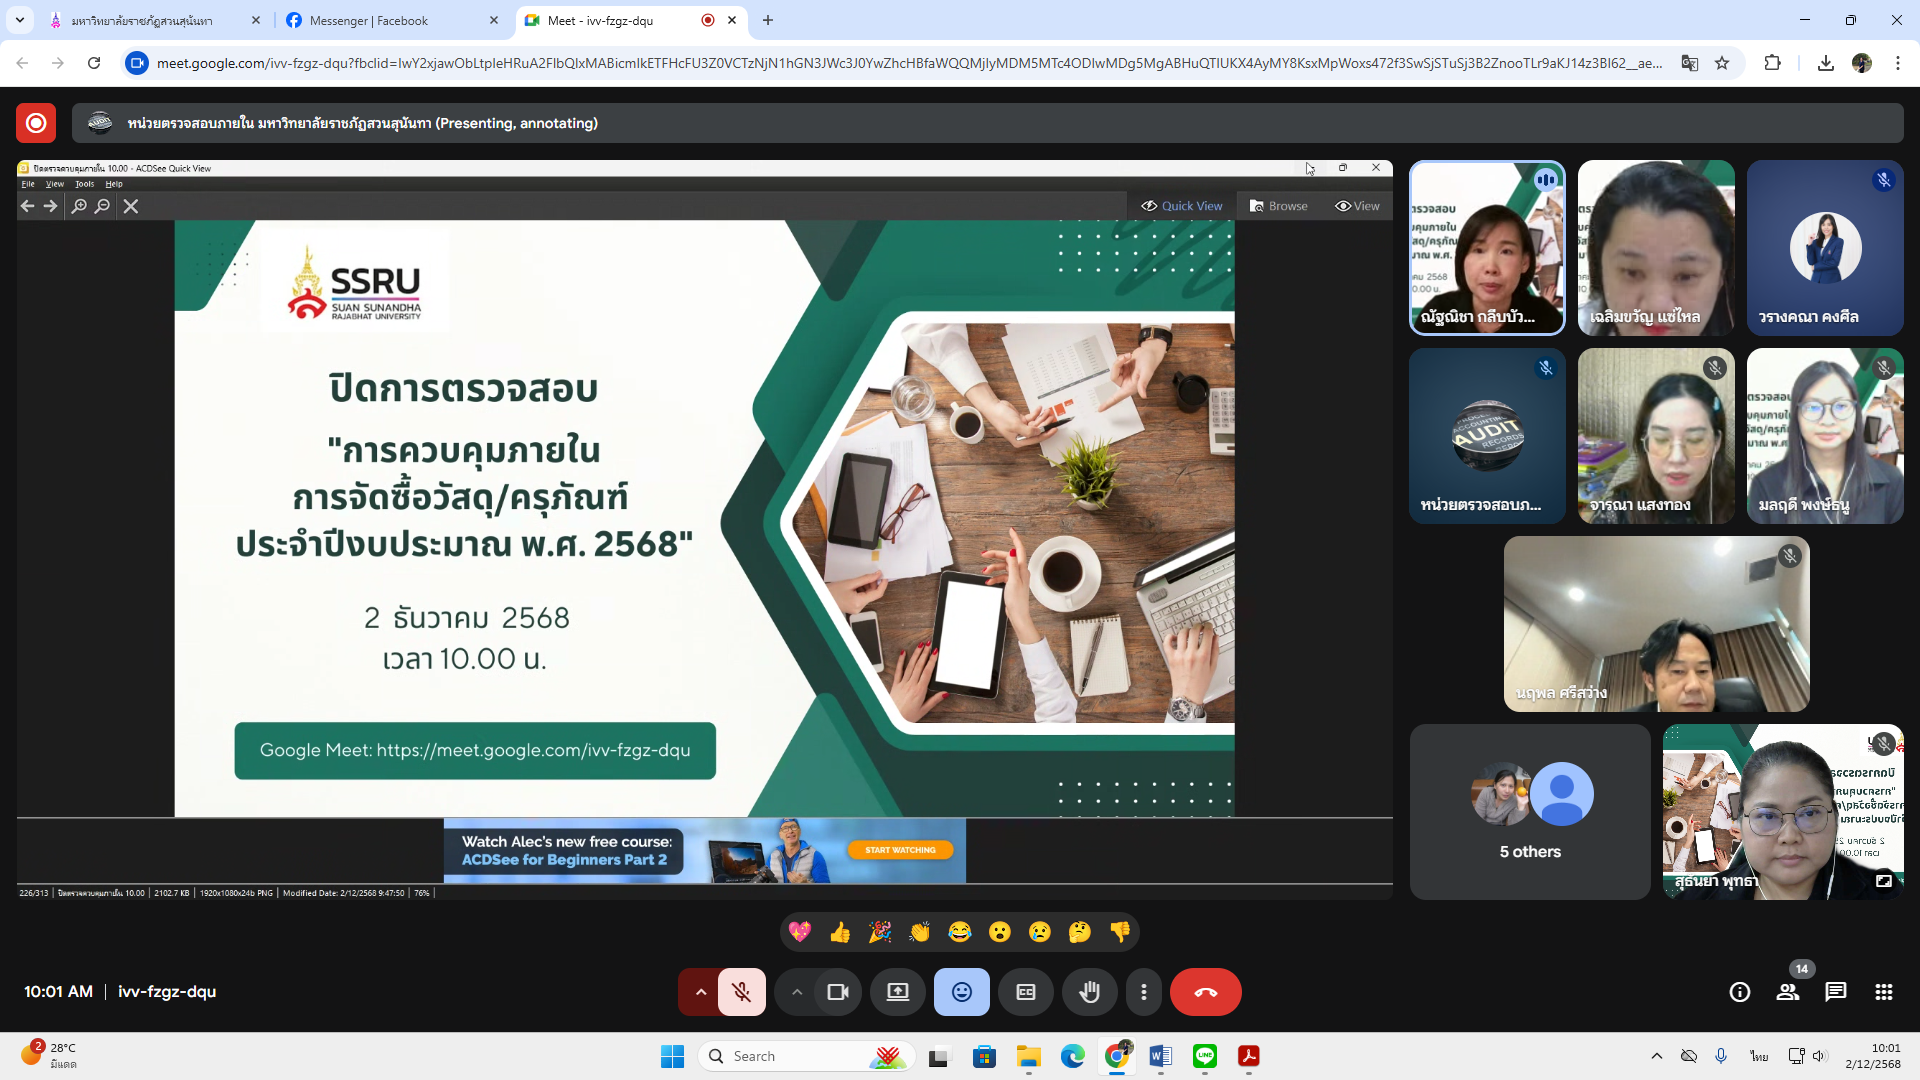Expand audio settings arrow beside microphone

click(701, 992)
